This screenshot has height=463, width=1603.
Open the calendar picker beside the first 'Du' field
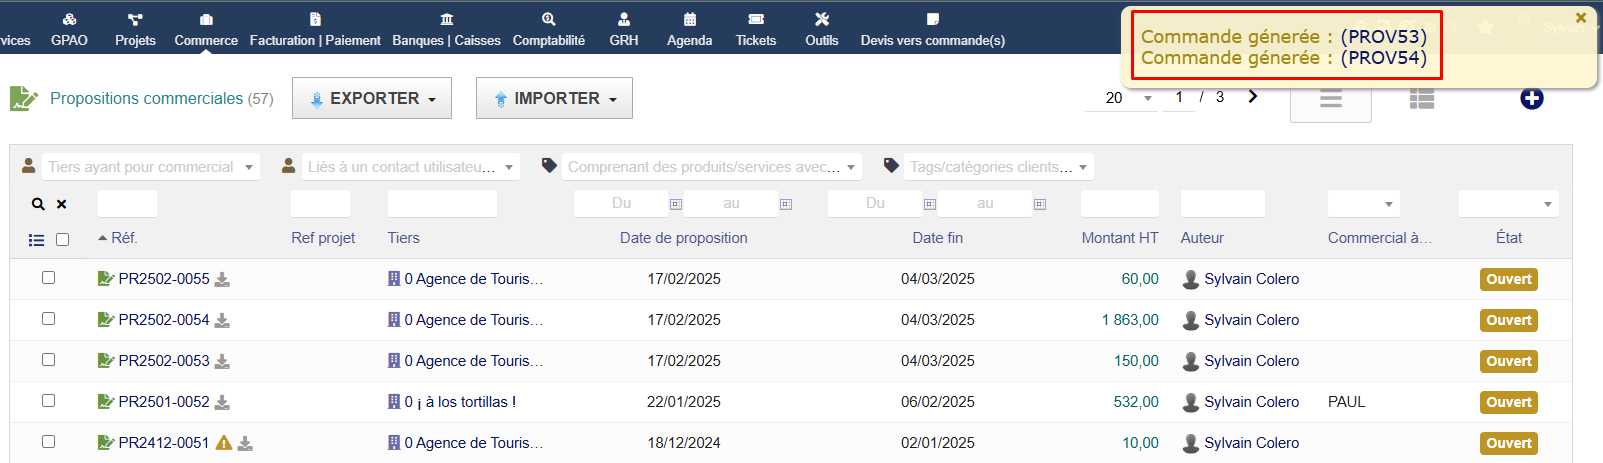676,204
